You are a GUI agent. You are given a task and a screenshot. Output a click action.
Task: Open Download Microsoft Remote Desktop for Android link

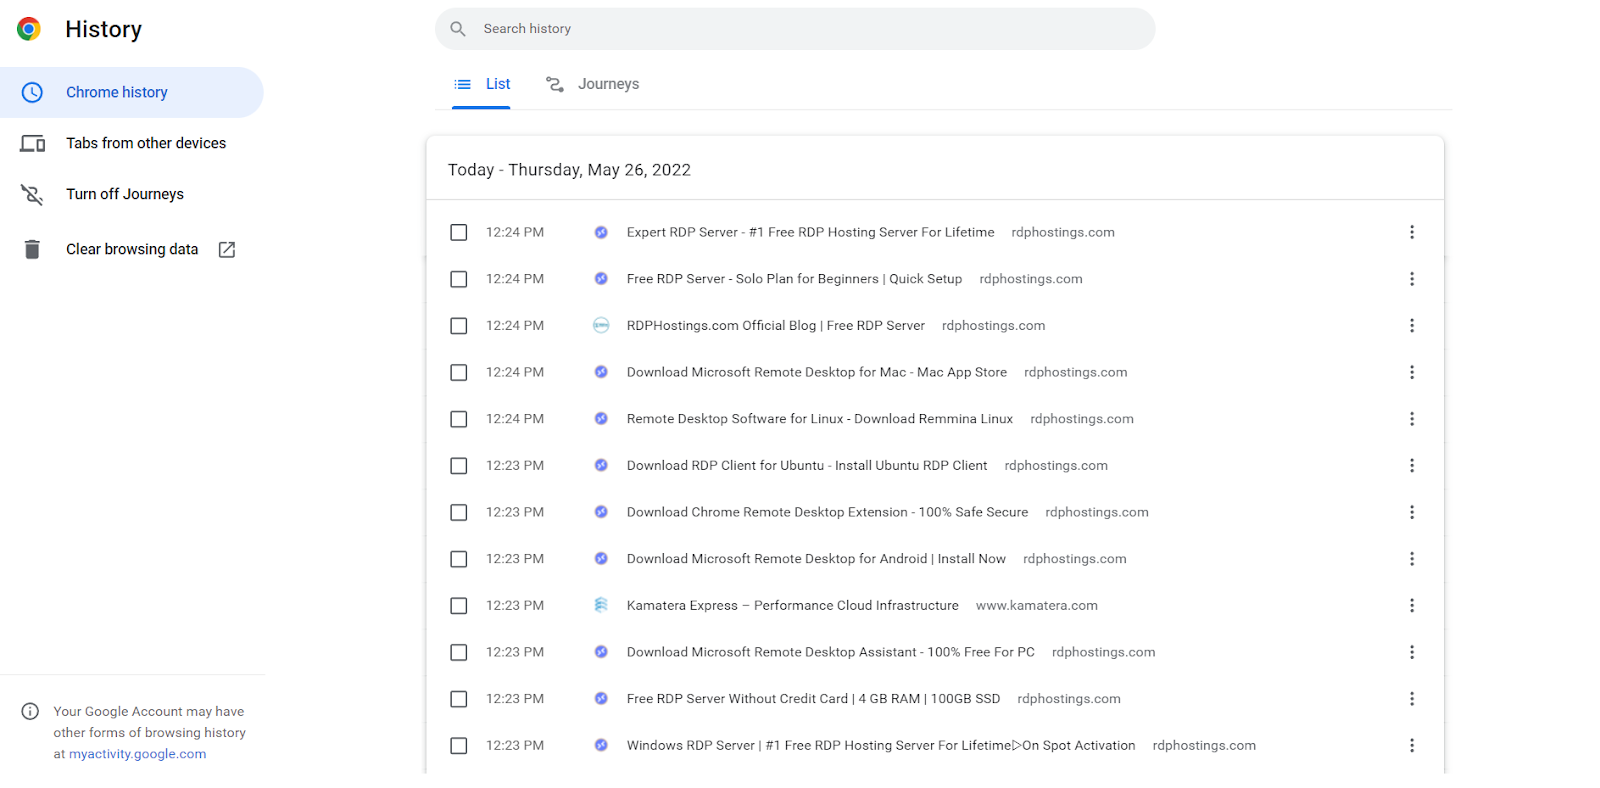(x=816, y=559)
